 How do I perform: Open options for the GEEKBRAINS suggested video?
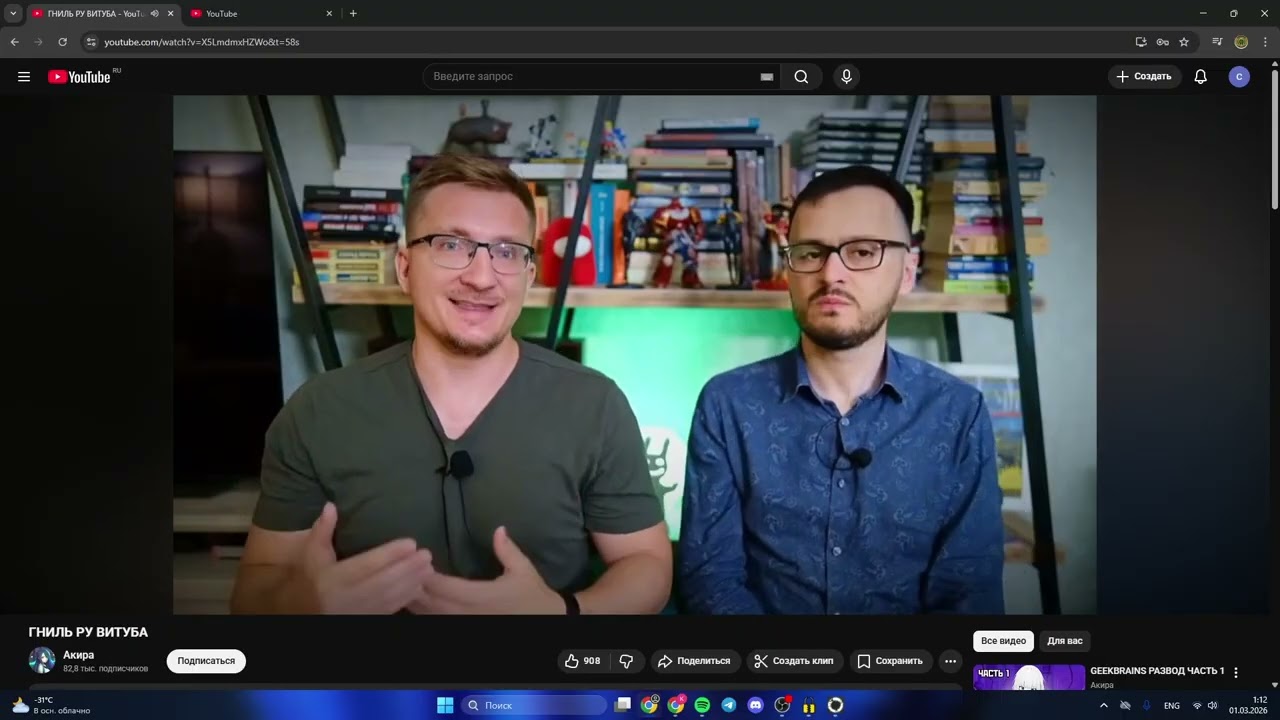click(x=1236, y=673)
